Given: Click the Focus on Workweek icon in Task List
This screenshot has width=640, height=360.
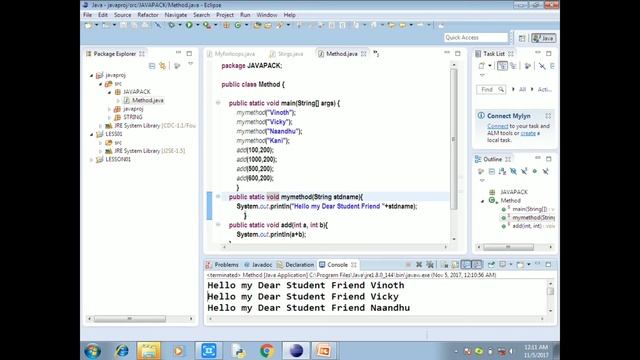Looking at the screenshot, I should (x=527, y=66).
